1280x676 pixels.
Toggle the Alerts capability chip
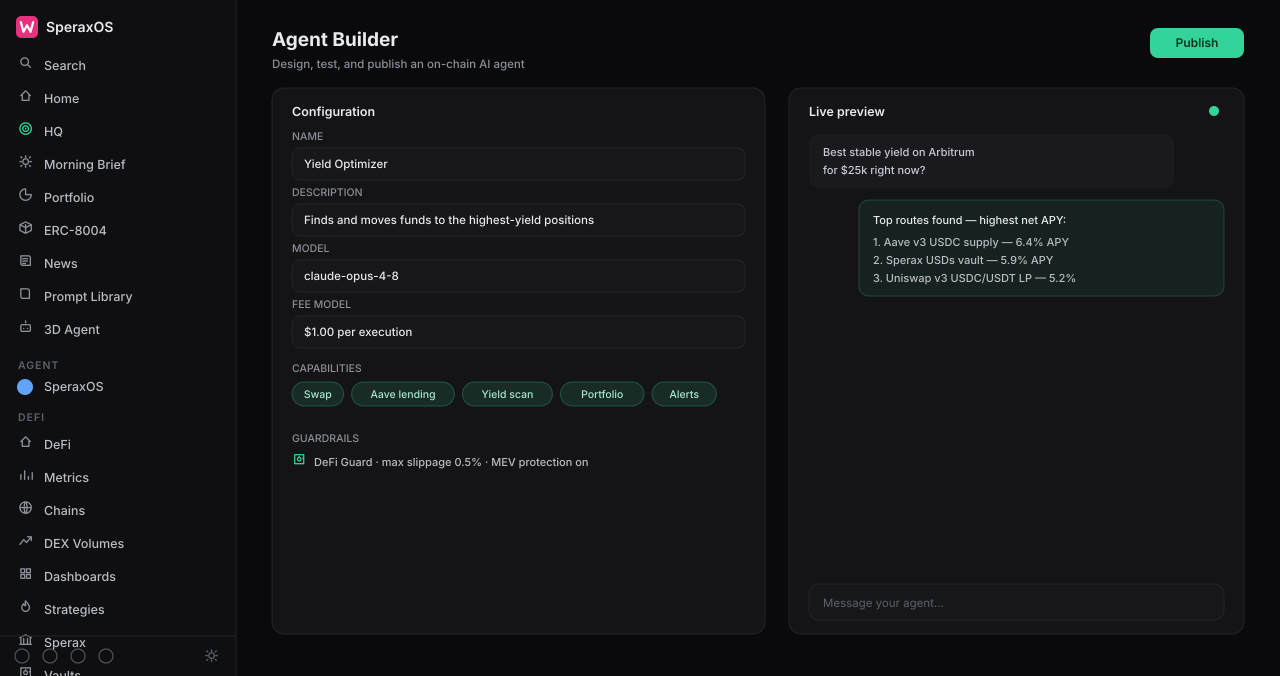(684, 394)
